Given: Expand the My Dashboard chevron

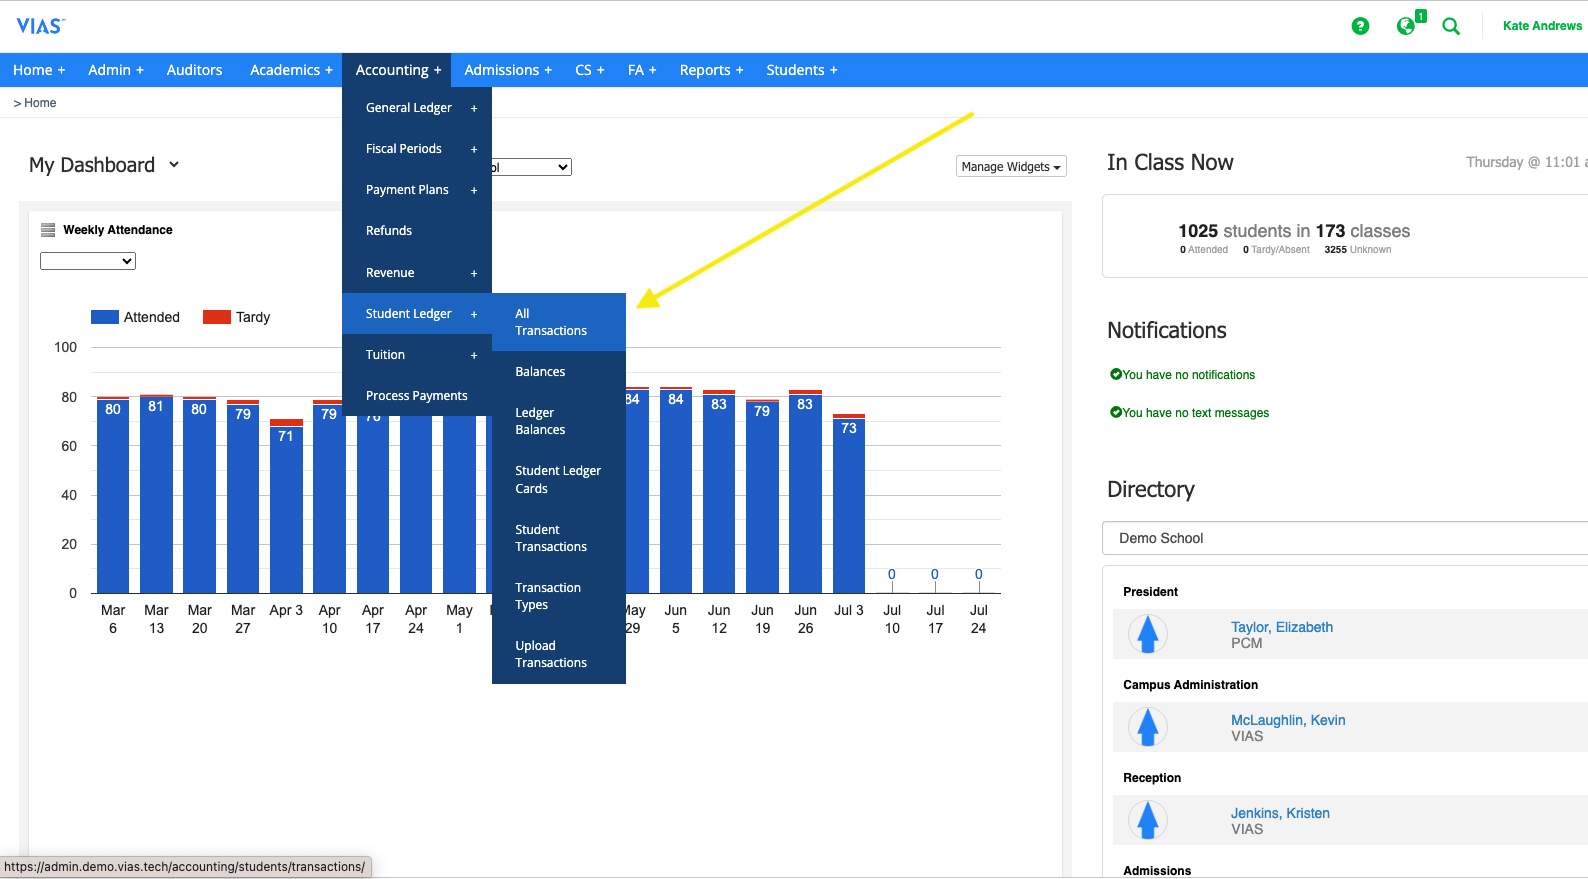Looking at the screenshot, I should (174, 165).
